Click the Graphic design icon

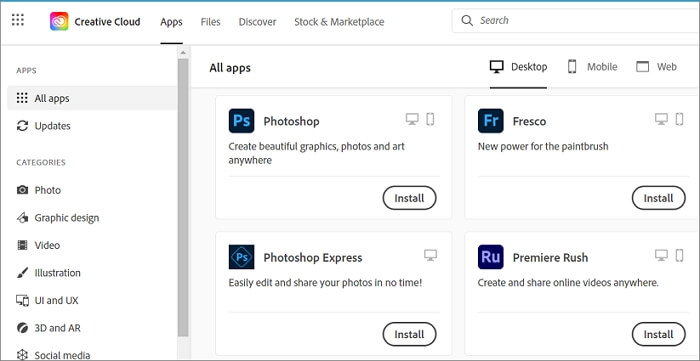point(22,218)
